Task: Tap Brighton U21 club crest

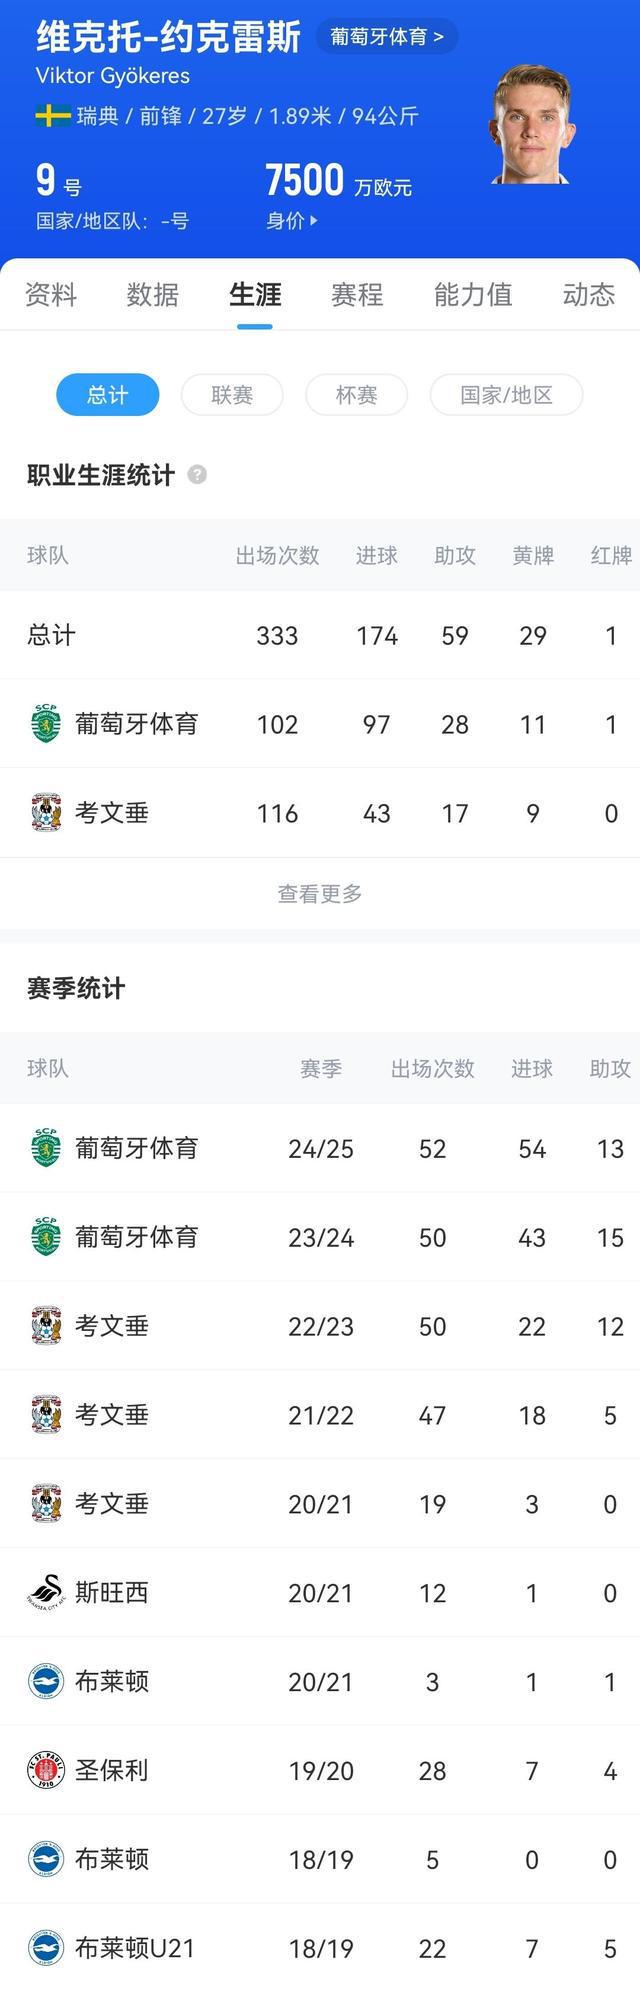Action: pyautogui.click(x=46, y=1948)
